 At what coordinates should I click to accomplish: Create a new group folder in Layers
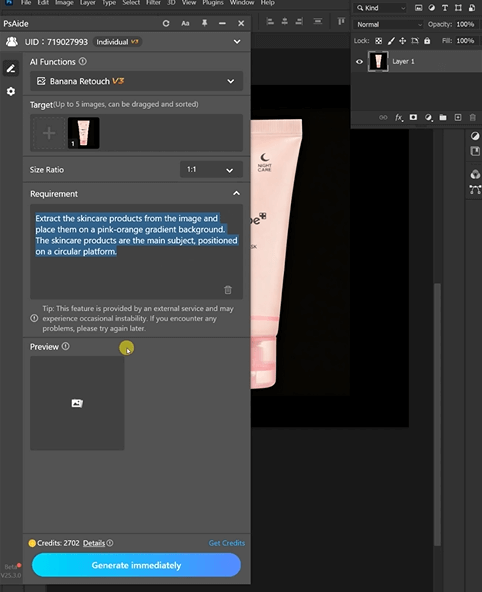pyautogui.click(x=443, y=117)
